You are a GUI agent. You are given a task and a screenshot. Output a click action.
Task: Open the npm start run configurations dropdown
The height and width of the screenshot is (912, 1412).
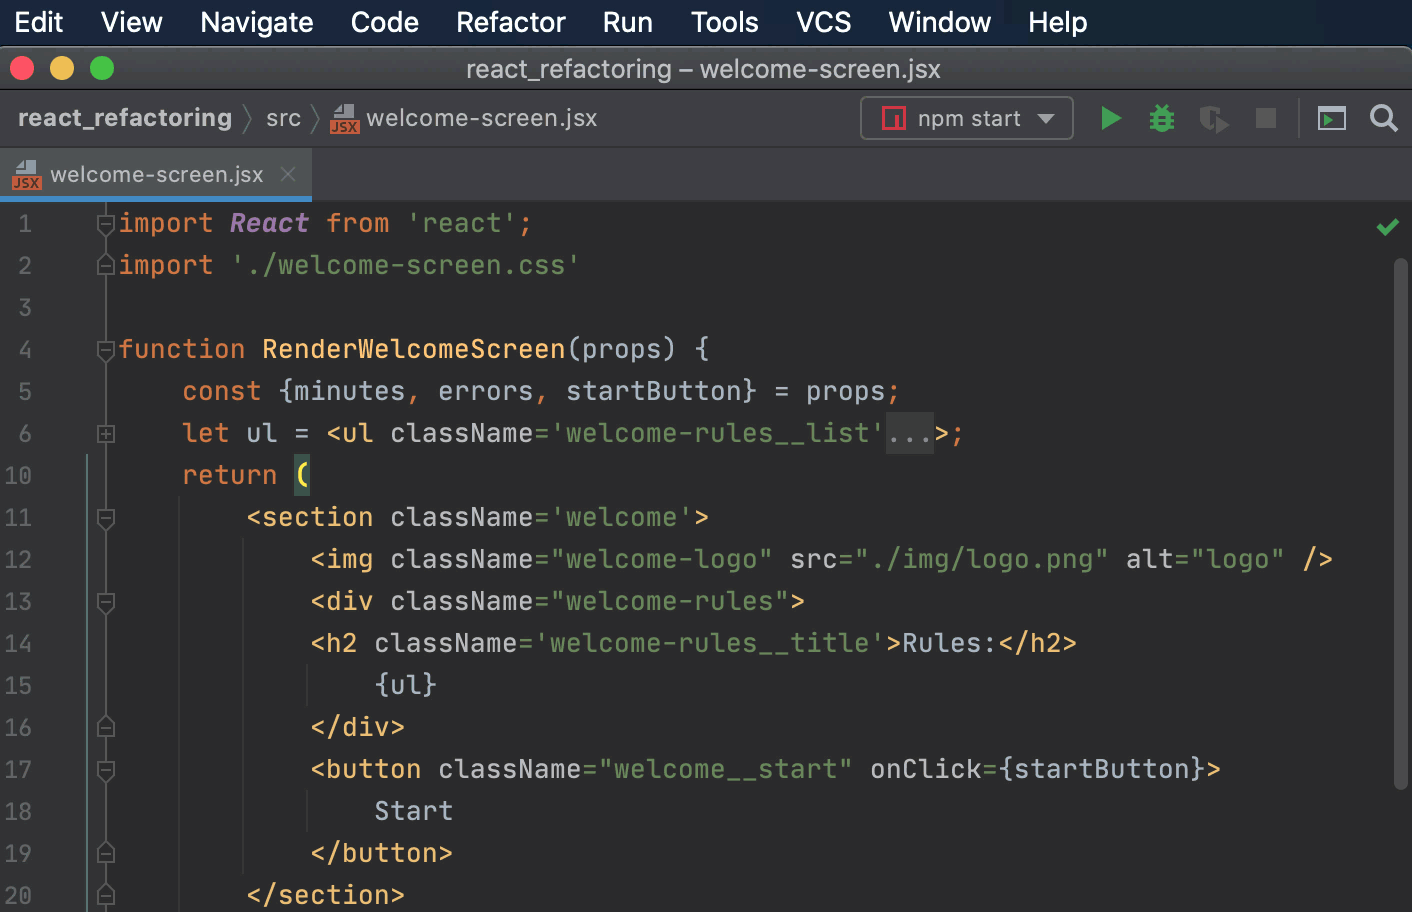pos(1048,118)
